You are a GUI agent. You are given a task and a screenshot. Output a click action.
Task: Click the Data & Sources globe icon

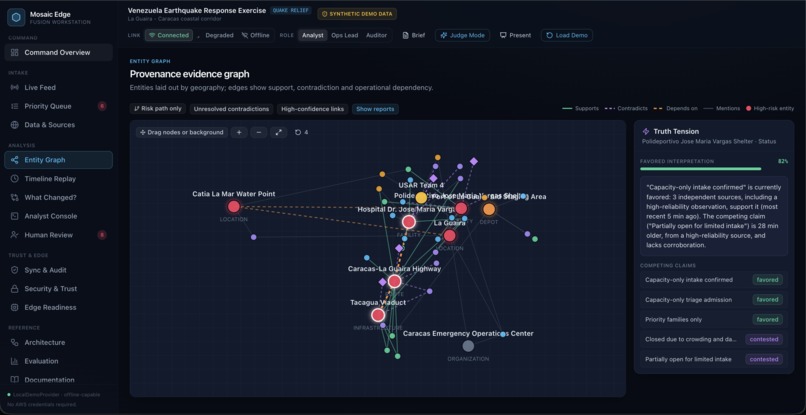coord(14,125)
